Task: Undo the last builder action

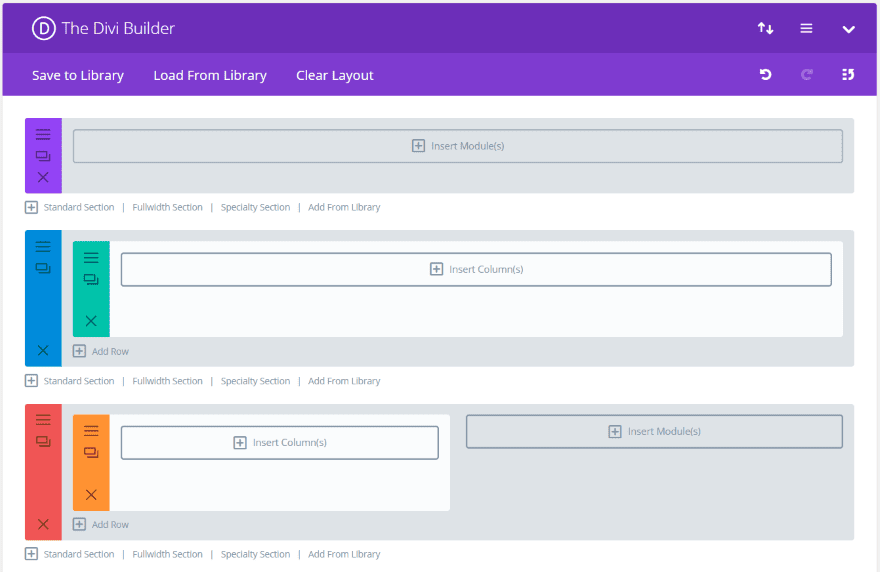Action: (766, 74)
